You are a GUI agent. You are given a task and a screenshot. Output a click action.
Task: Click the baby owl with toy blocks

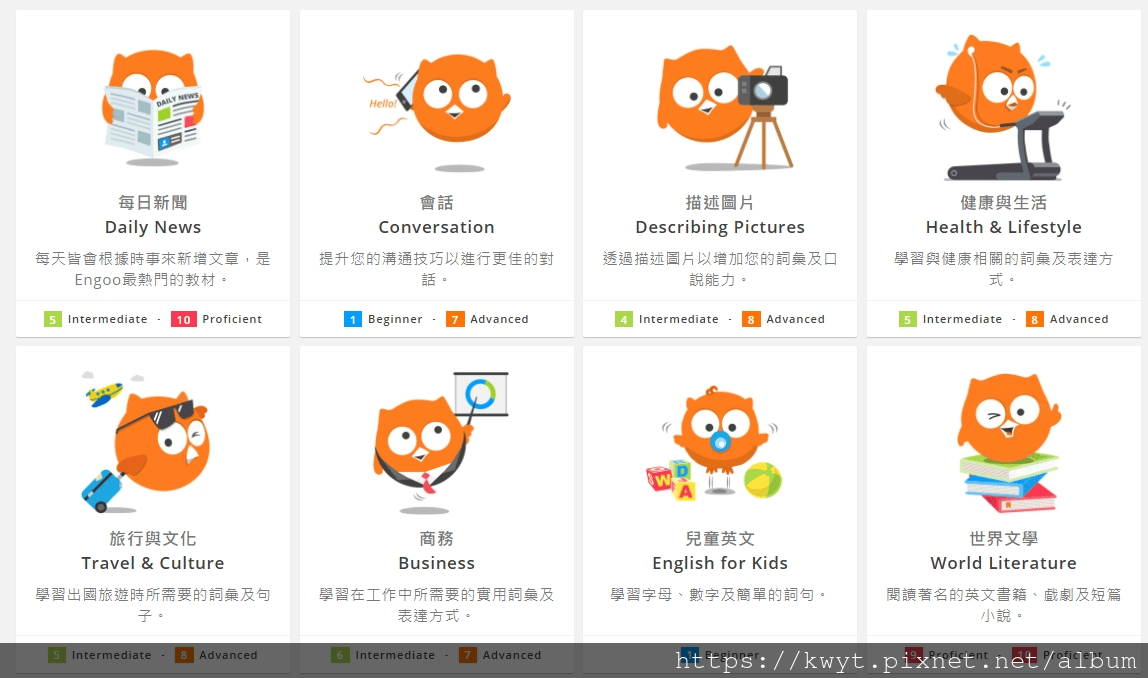pyautogui.click(x=715, y=443)
